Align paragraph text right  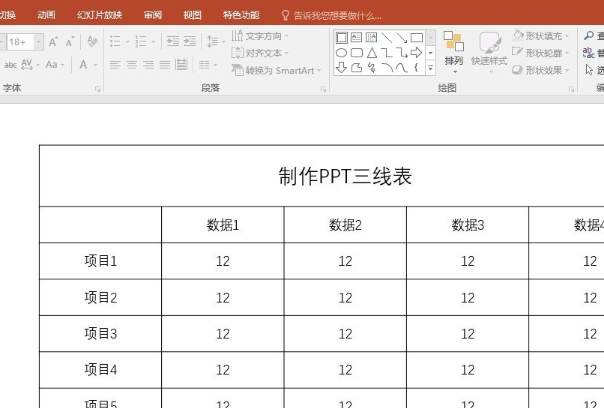pyautogui.click(x=148, y=65)
